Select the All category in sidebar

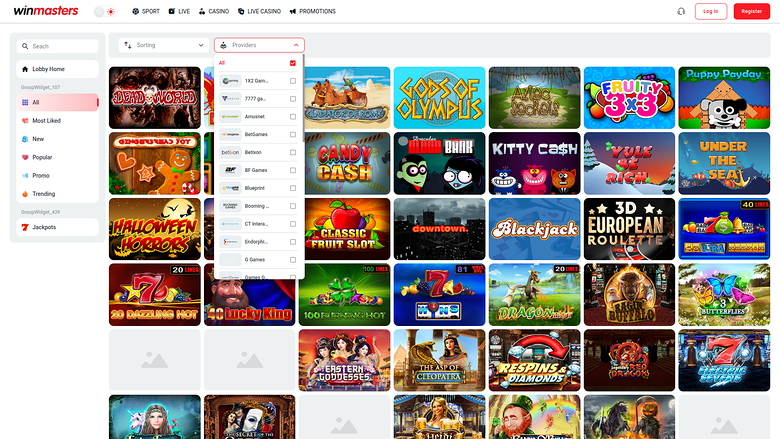(x=57, y=102)
